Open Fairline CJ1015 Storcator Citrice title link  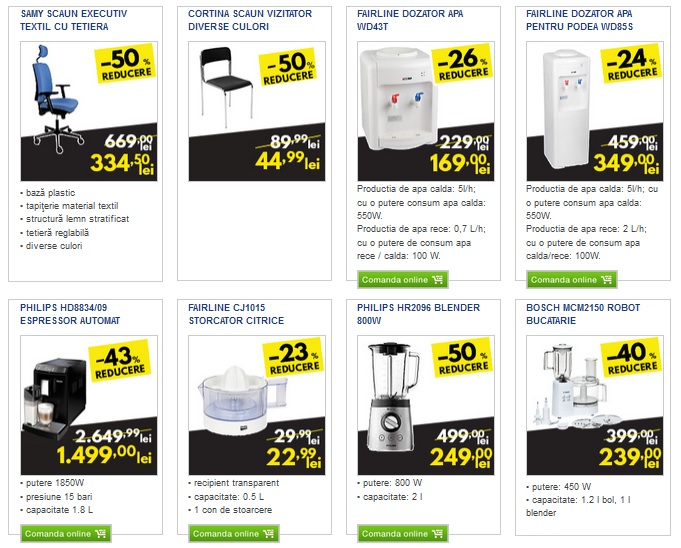tap(236, 313)
